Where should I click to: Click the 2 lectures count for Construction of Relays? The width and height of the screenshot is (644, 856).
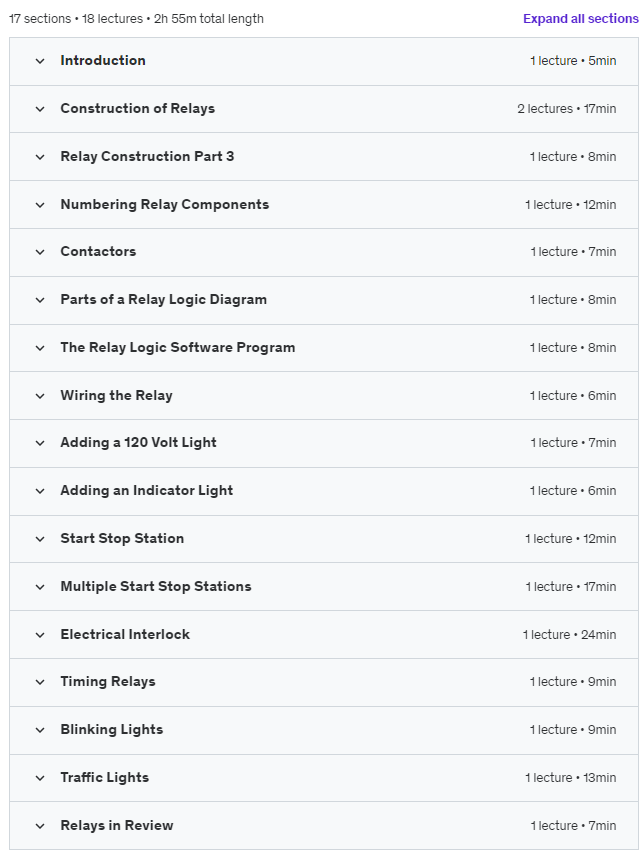tap(545, 109)
